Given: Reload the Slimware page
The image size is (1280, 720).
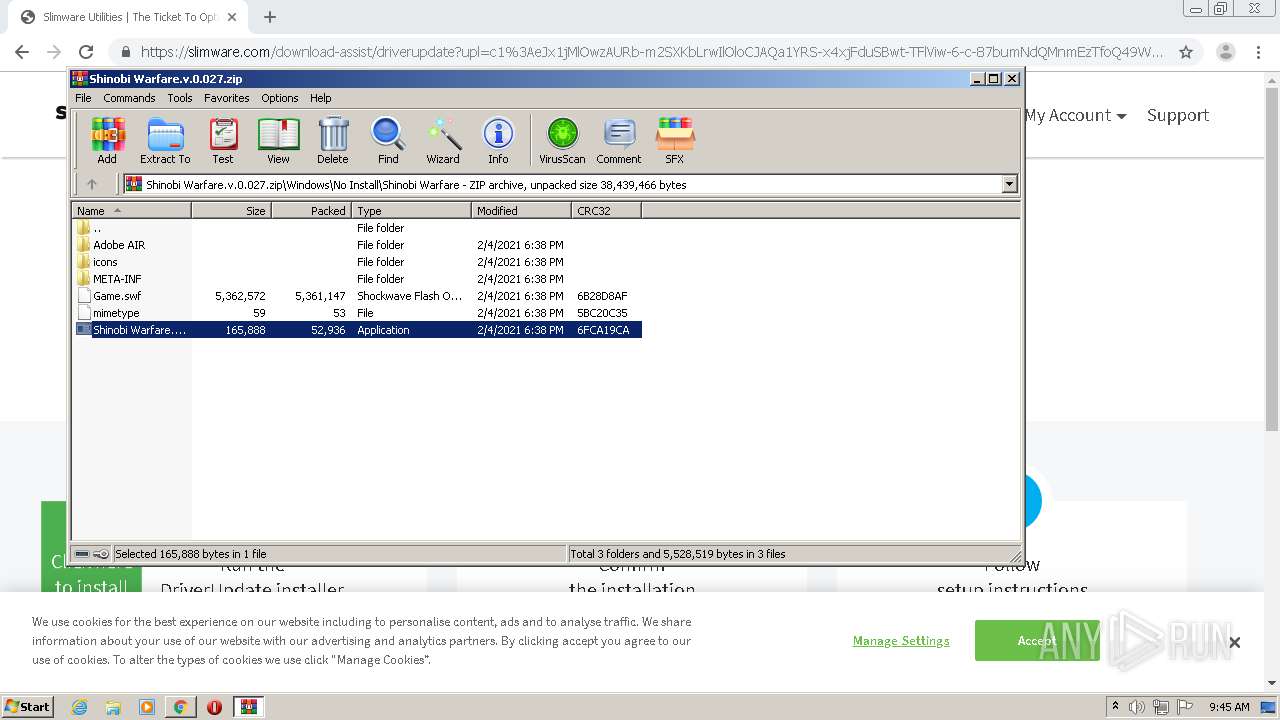Looking at the screenshot, I should [86, 52].
